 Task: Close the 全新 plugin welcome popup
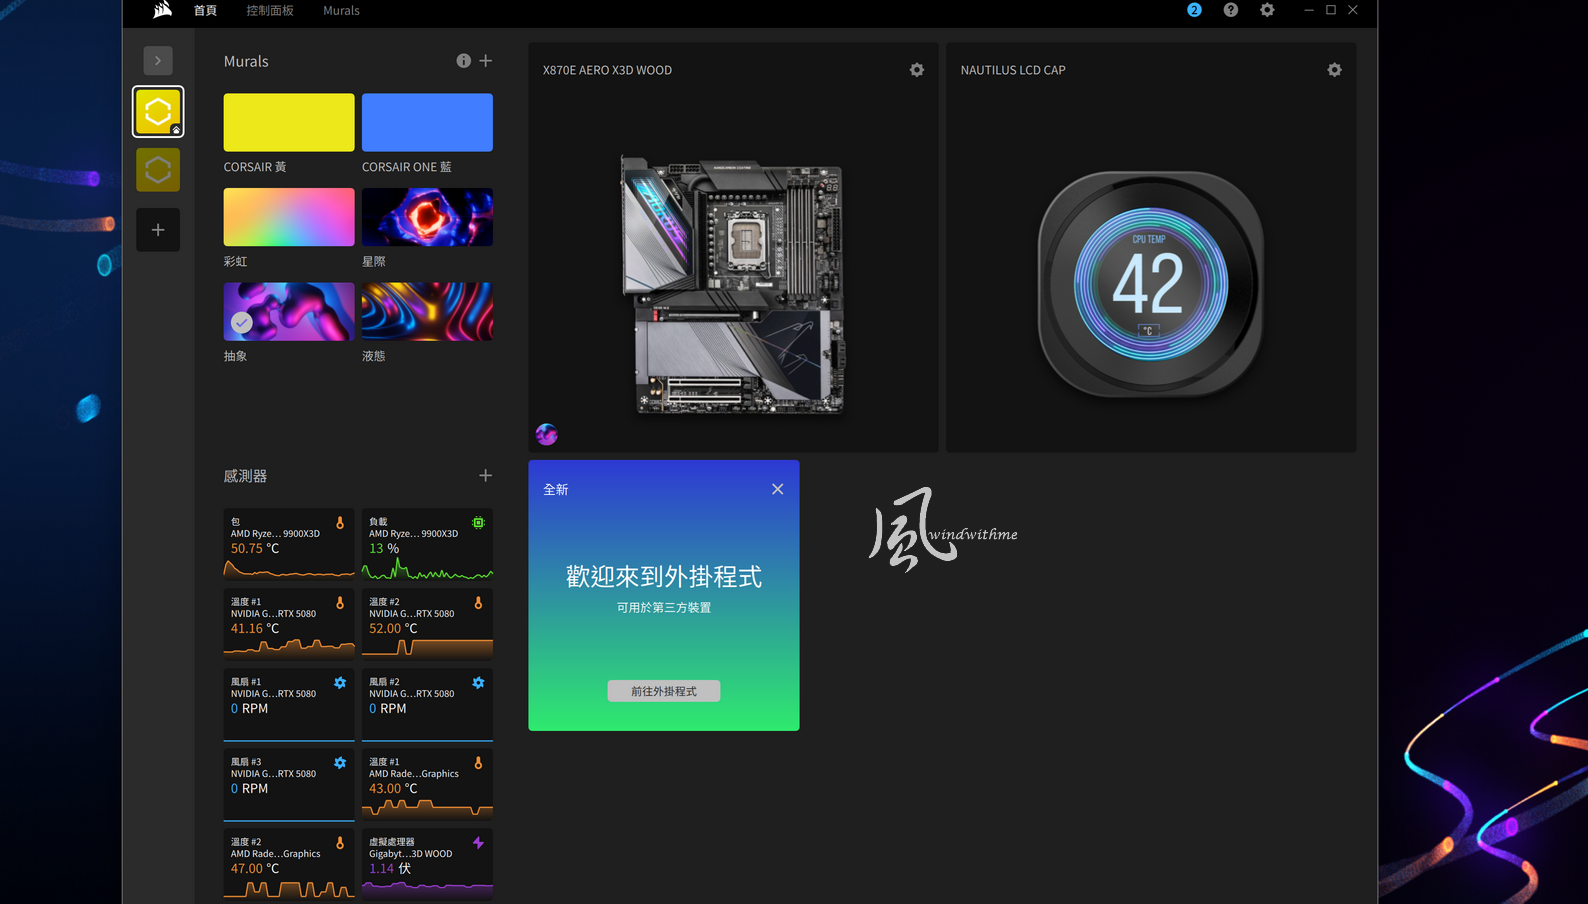(778, 489)
